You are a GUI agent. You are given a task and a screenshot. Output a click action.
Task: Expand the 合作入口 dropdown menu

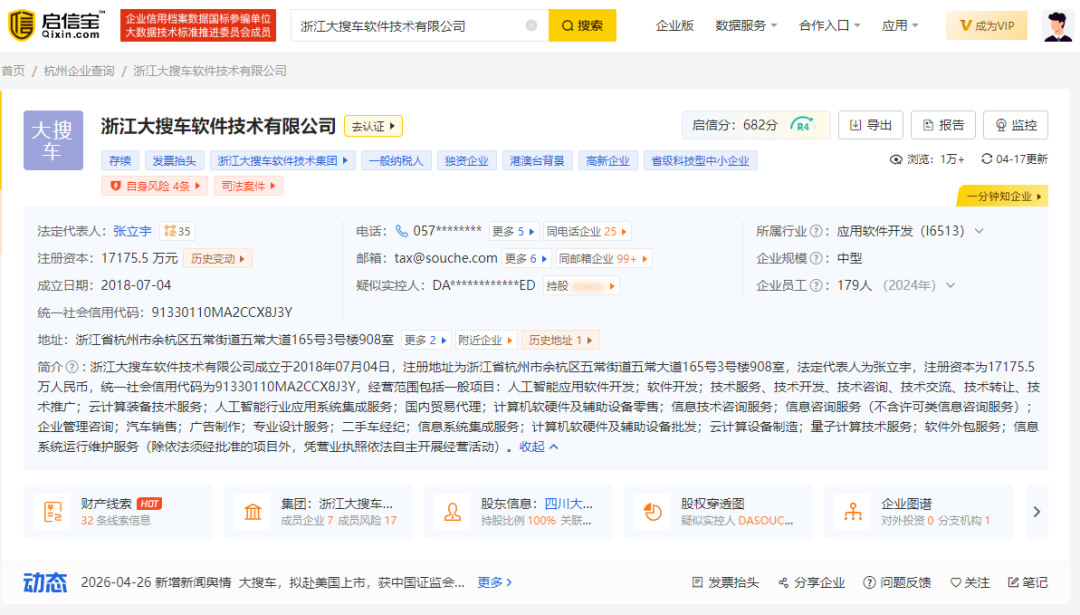pos(829,25)
